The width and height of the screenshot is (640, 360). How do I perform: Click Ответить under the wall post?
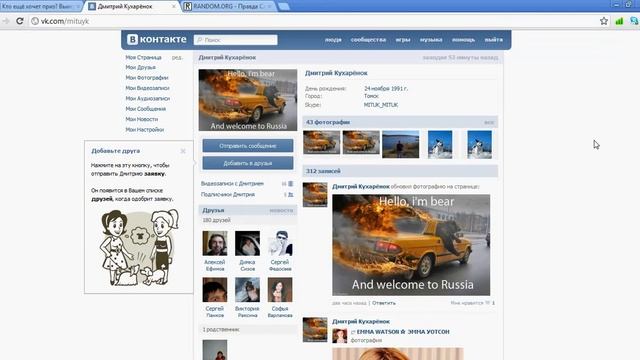click(x=384, y=303)
